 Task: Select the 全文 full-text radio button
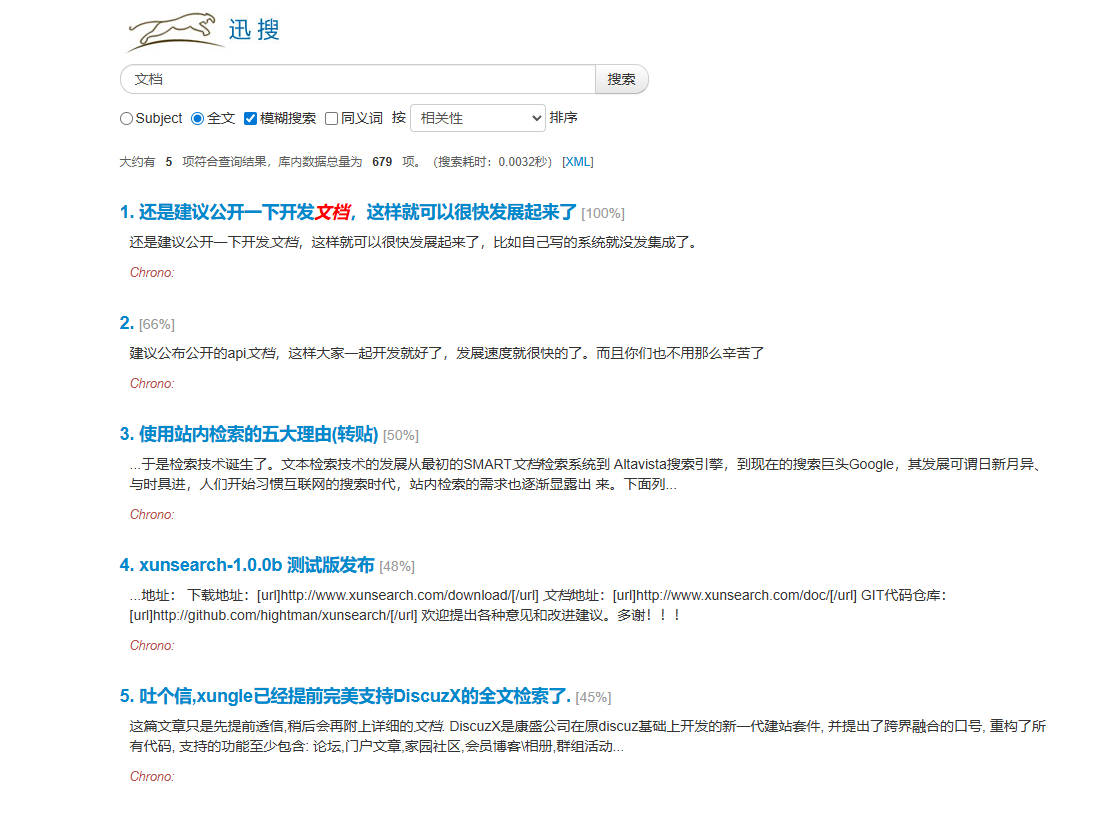(x=200, y=118)
